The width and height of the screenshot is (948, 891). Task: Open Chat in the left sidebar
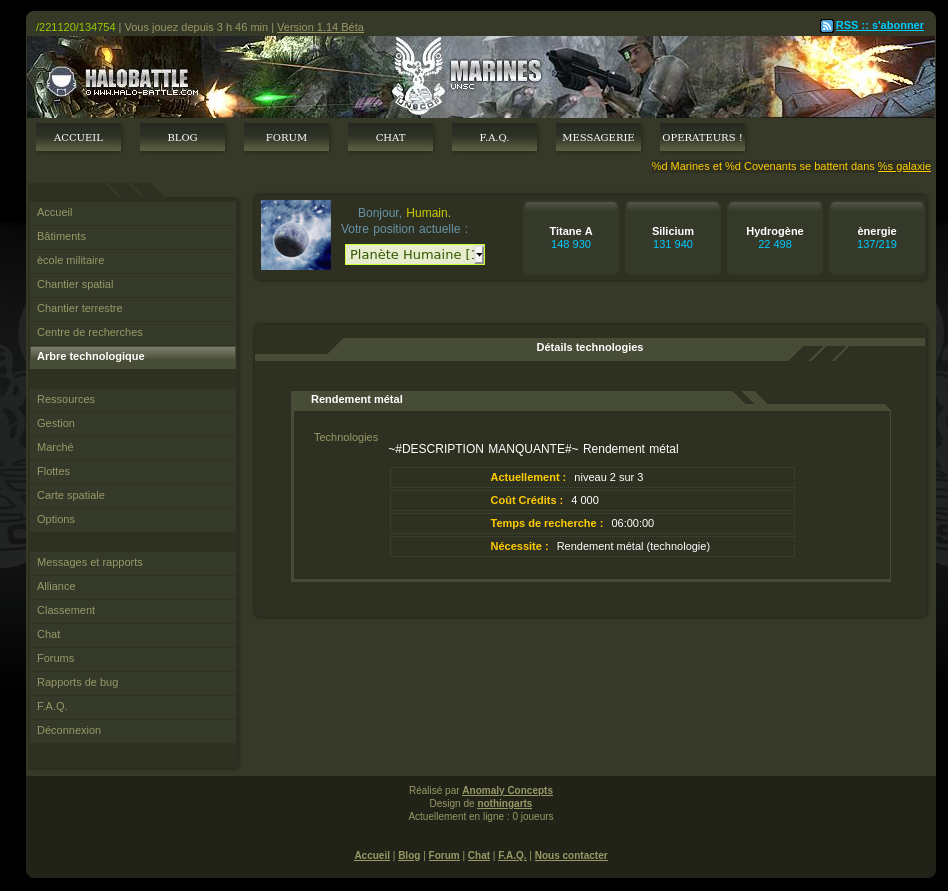133,635
